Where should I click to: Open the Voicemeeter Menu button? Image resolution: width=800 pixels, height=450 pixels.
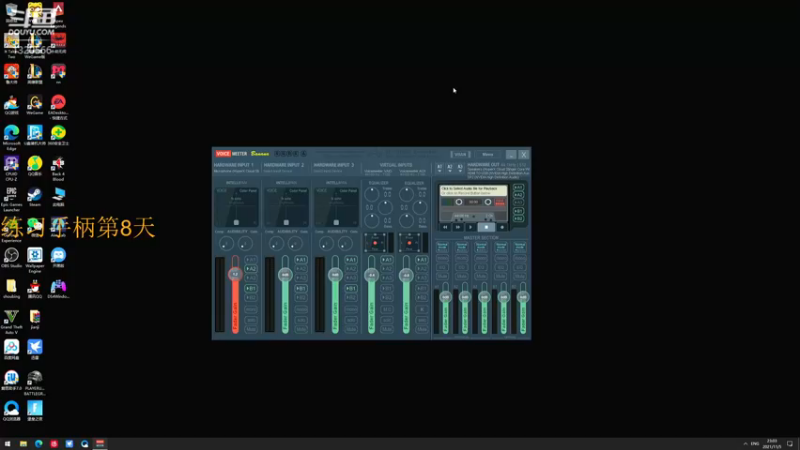487,154
